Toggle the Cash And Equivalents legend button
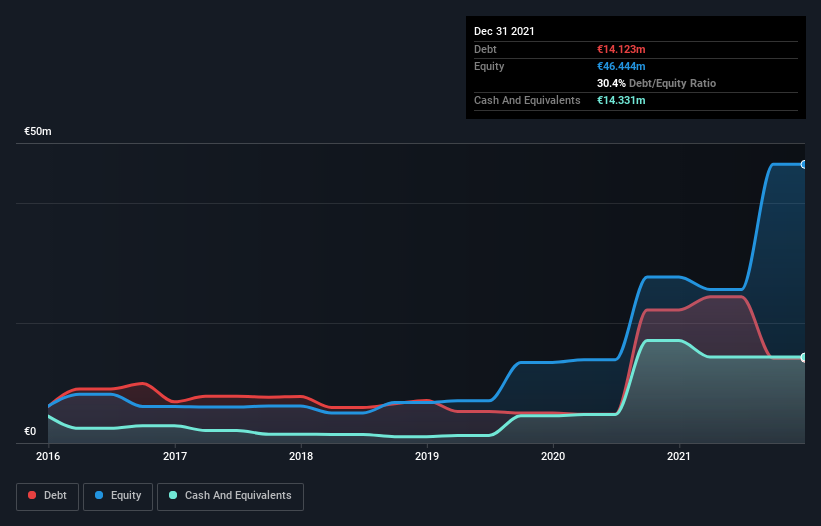The width and height of the screenshot is (821, 526). (230, 496)
